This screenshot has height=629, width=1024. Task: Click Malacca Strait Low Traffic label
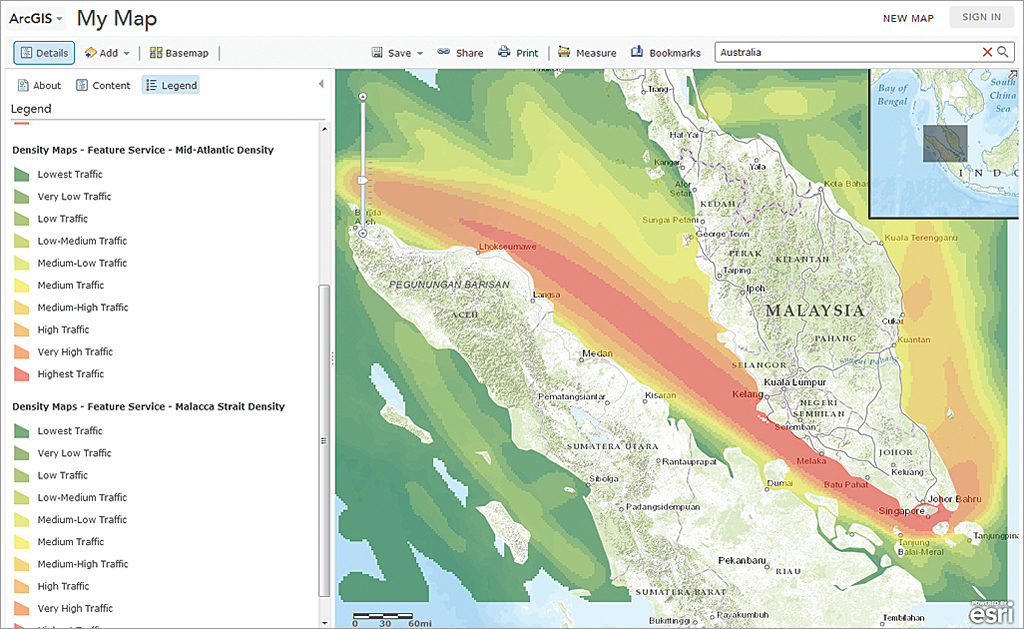pyautogui.click(x=63, y=476)
